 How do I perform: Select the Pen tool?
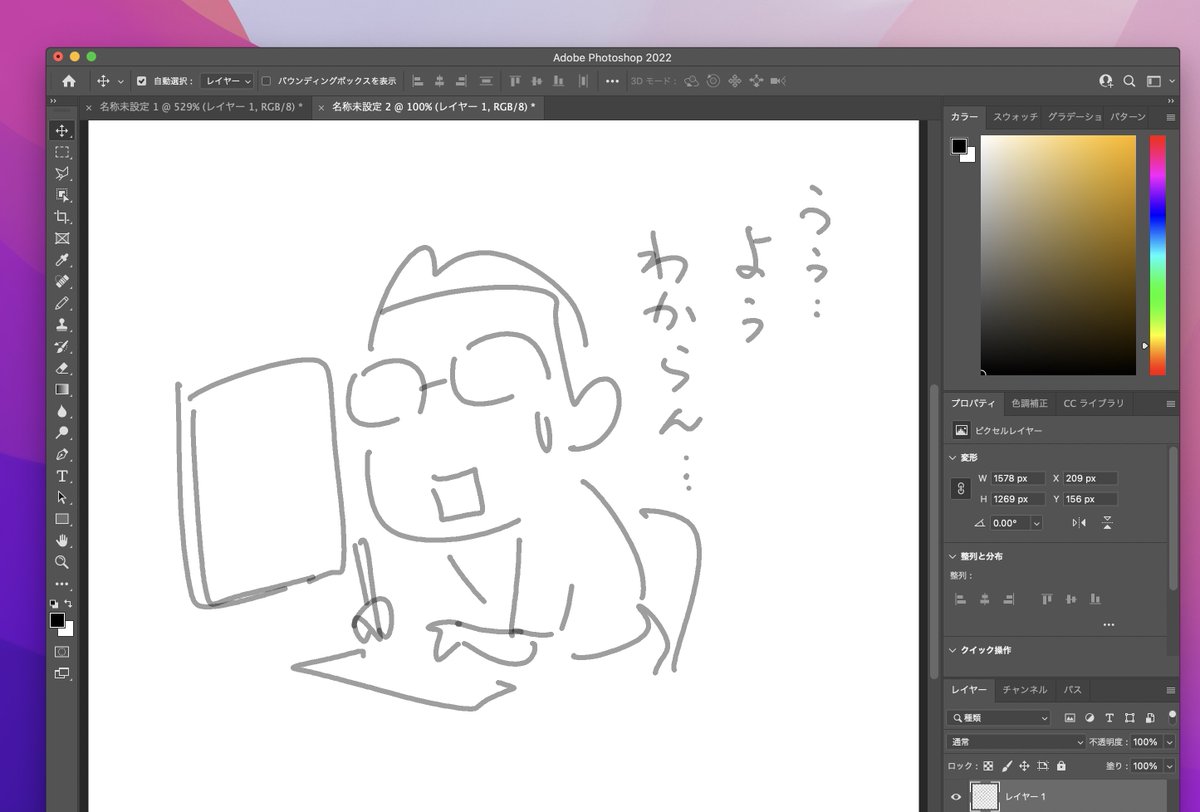coord(62,454)
